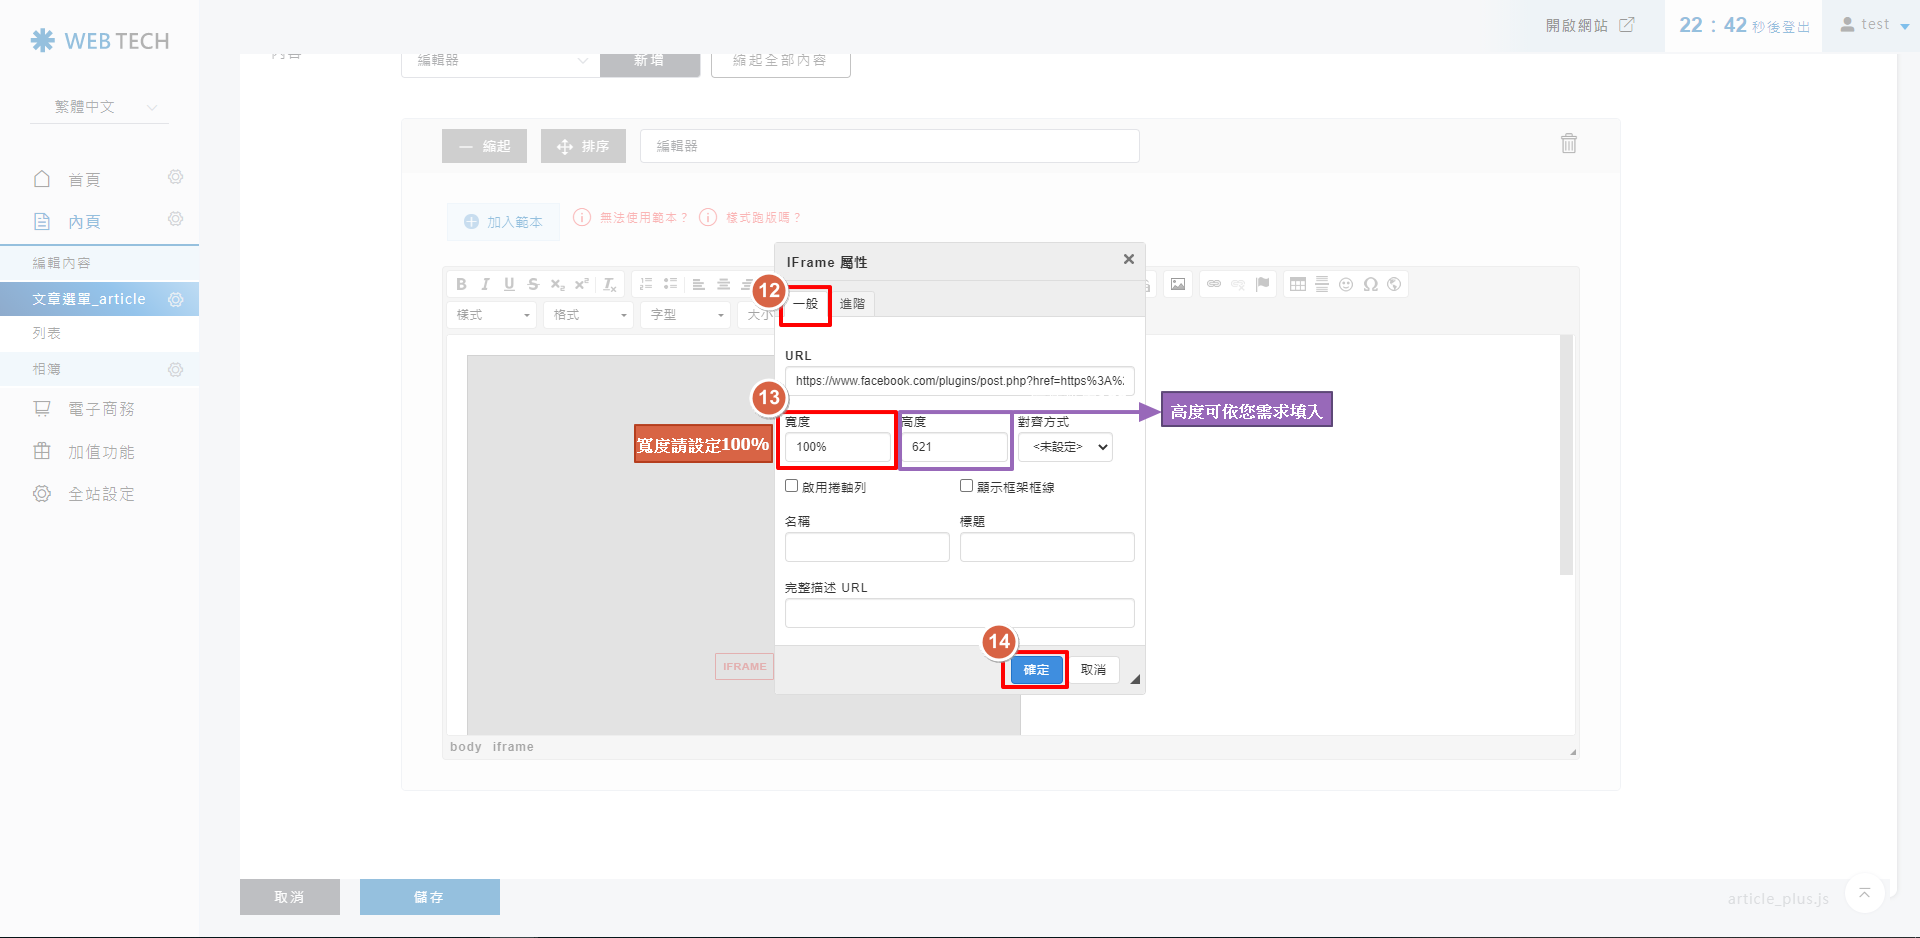Insert a smiley with the emoticon icon
Screen dimensions: 1920x938
tap(1346, 285)
